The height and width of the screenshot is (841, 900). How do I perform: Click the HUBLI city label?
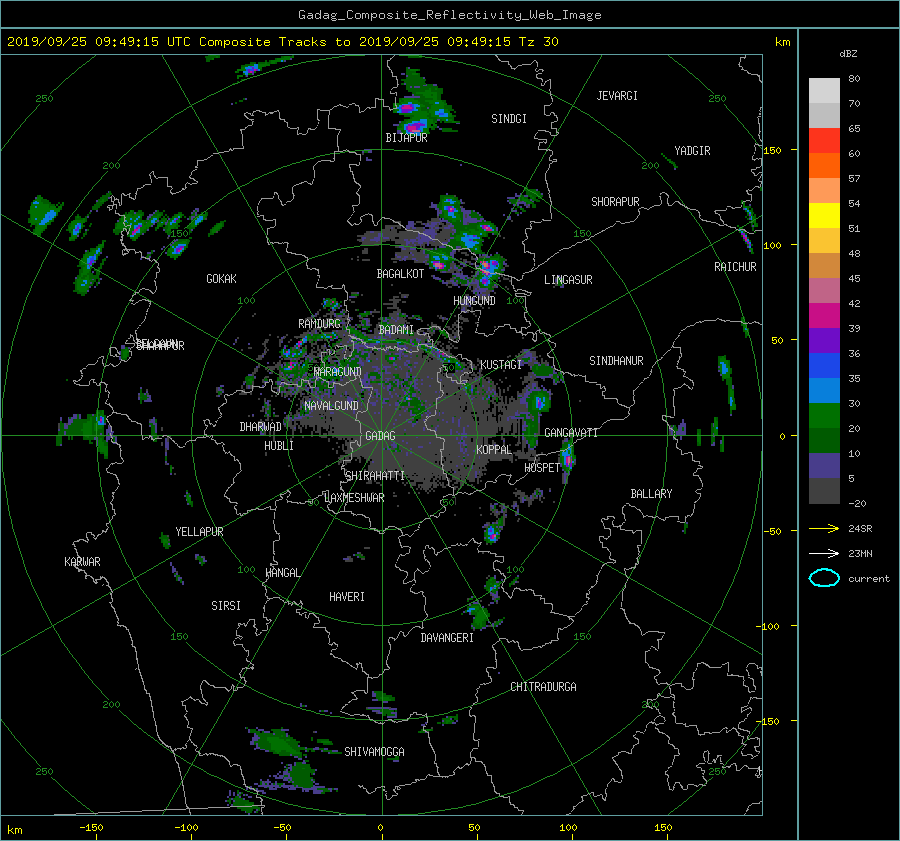(x=279, y=446)
